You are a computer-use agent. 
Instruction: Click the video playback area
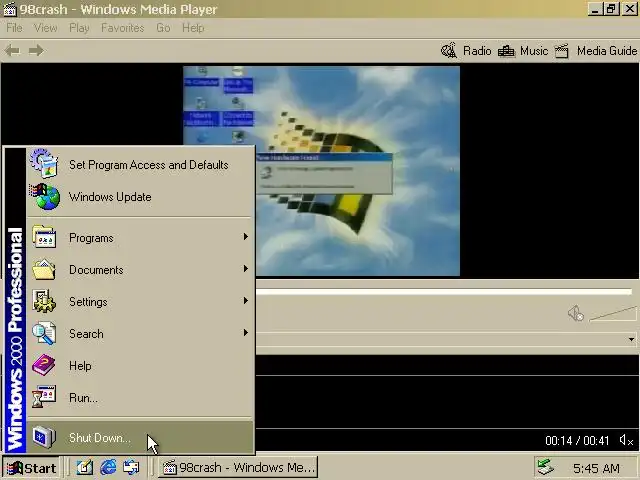click(321, 171)
